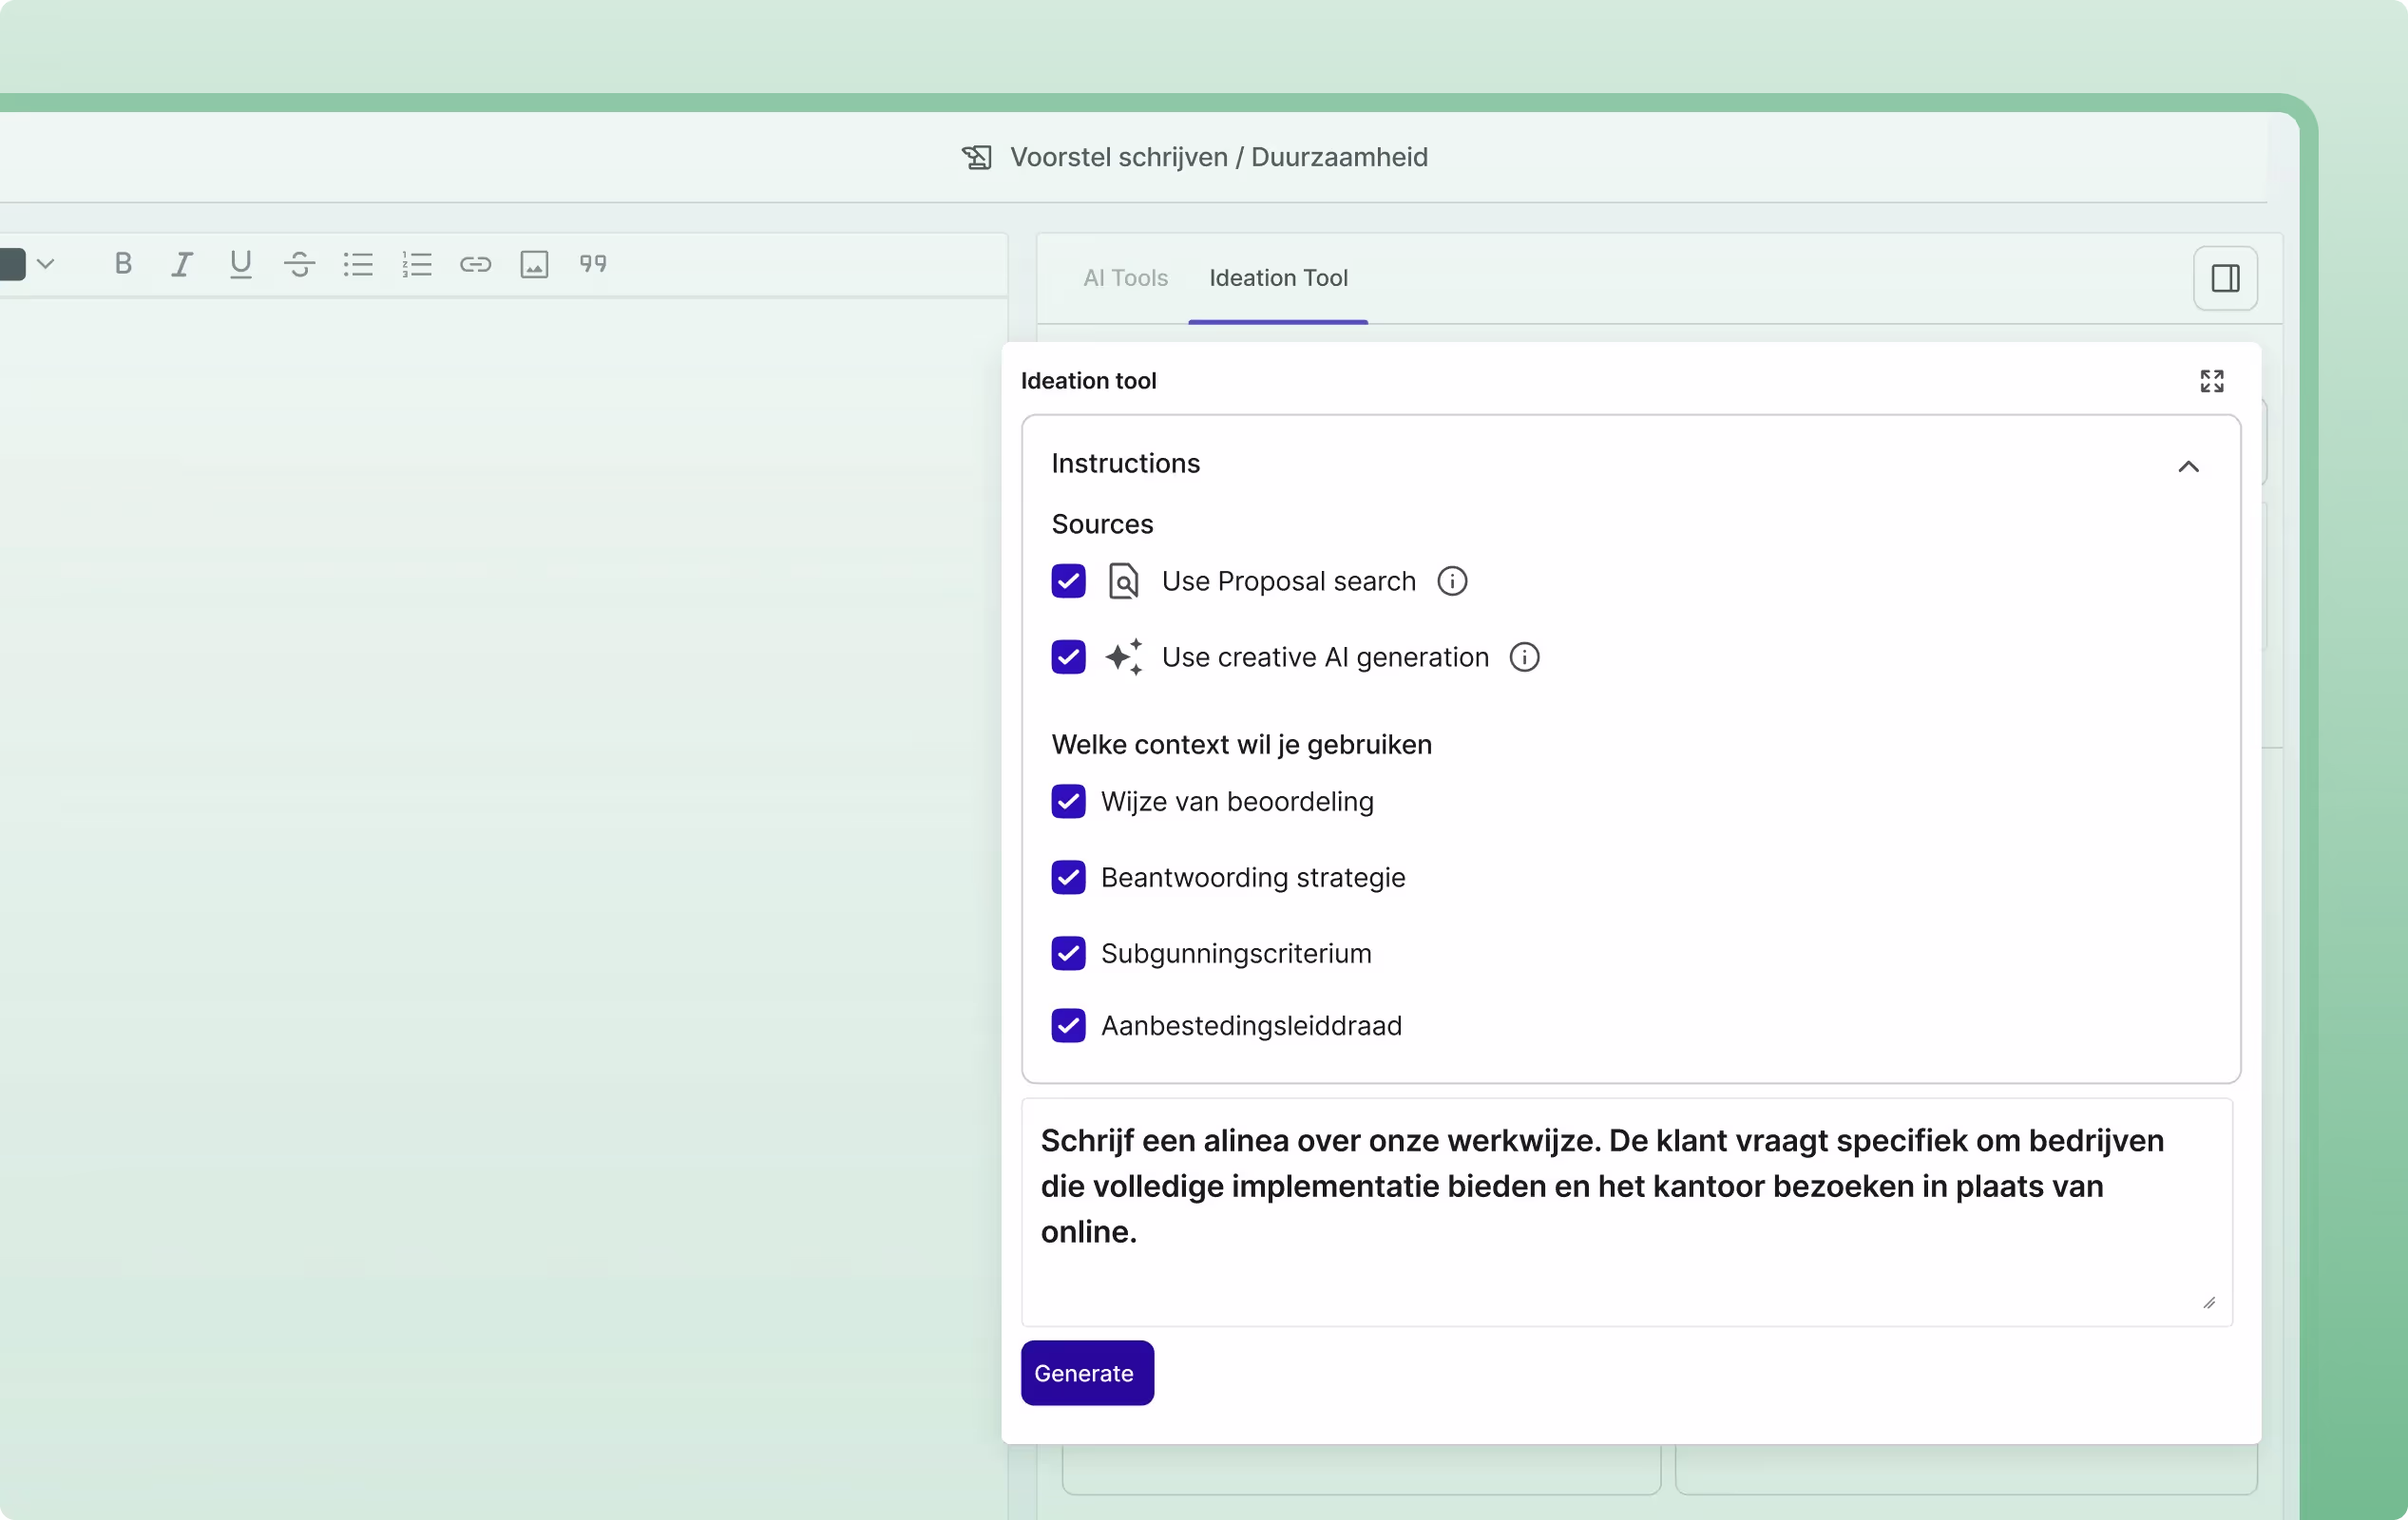This screenshot has width=2408, height=1520.
Task: Uncheck Use Proposal search
Action: click(x=1068, y=581)
